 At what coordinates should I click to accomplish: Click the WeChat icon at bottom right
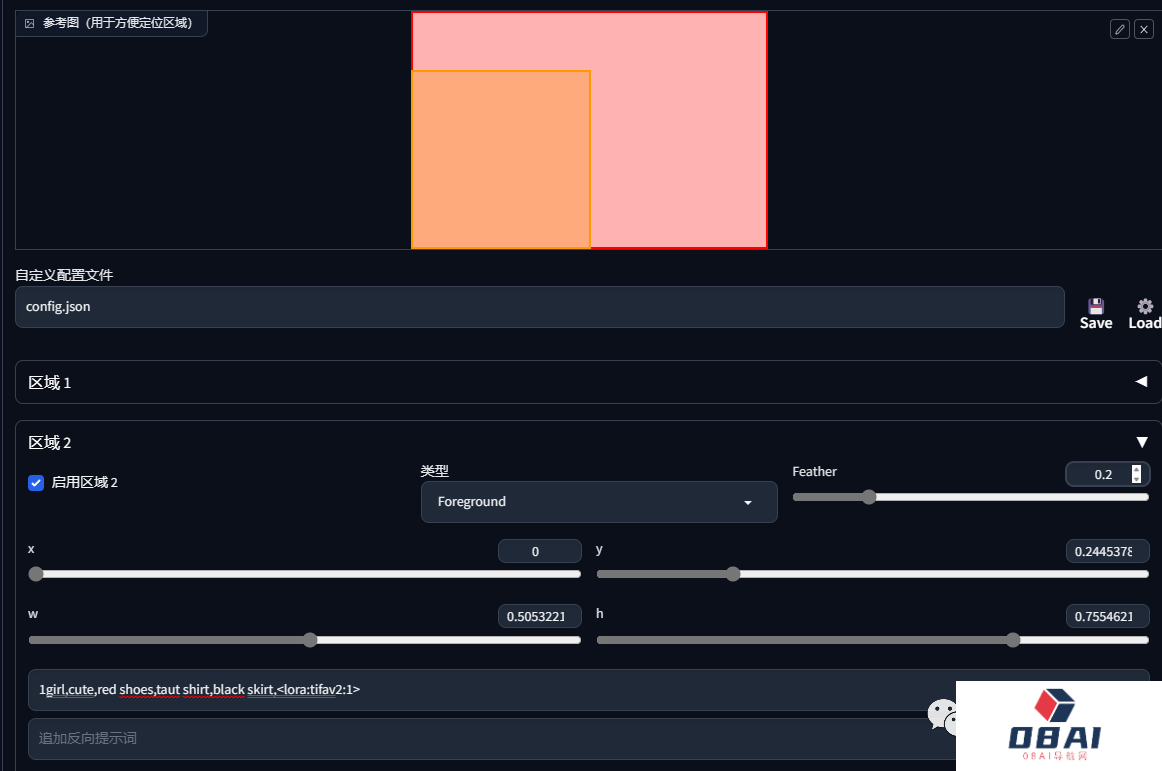coord(941,714)
